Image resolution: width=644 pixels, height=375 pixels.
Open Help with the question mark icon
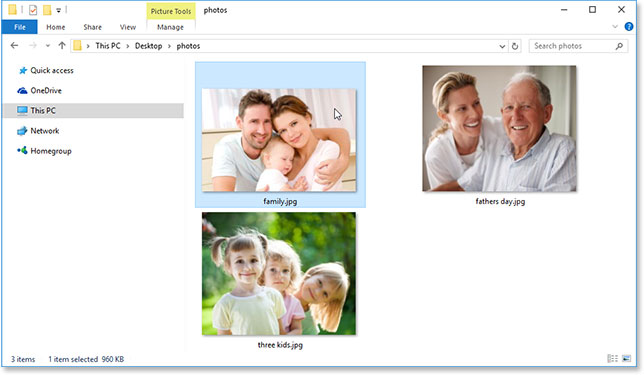[x=629, y=27]
